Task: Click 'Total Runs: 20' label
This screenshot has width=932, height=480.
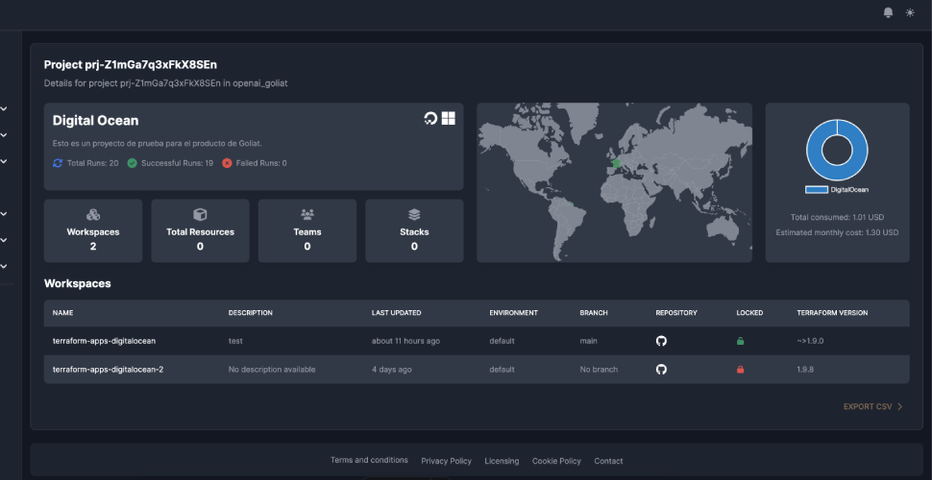Action: (93, 163)
